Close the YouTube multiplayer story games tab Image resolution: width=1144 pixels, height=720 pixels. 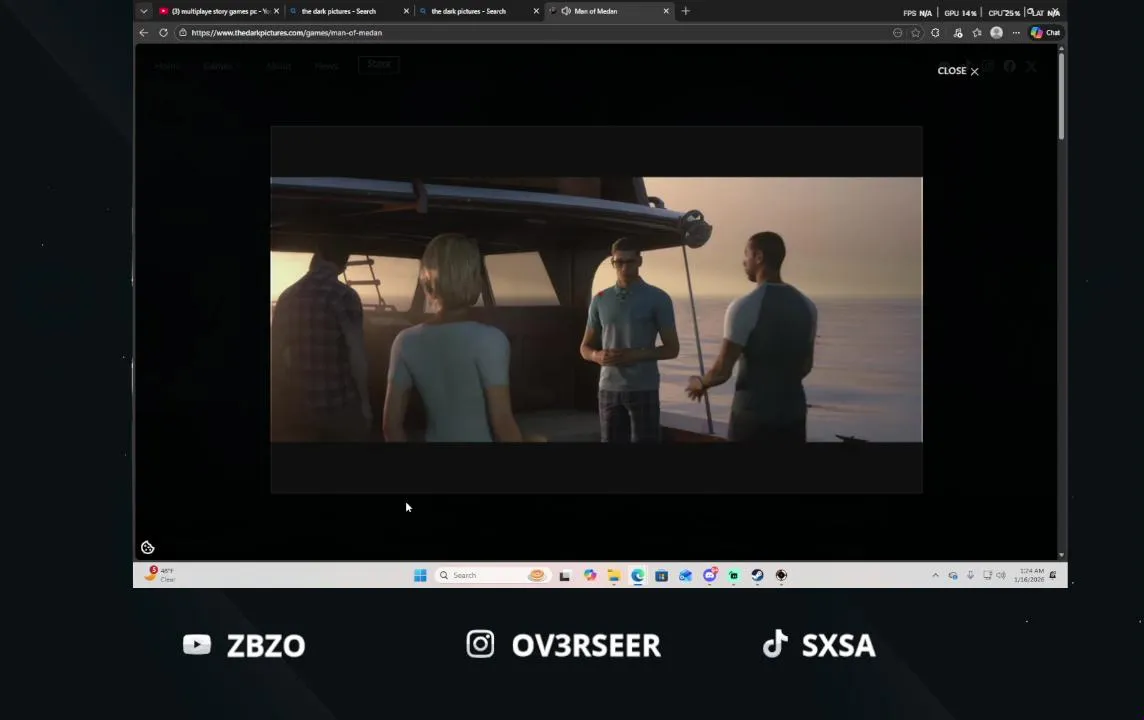[277, 11]
